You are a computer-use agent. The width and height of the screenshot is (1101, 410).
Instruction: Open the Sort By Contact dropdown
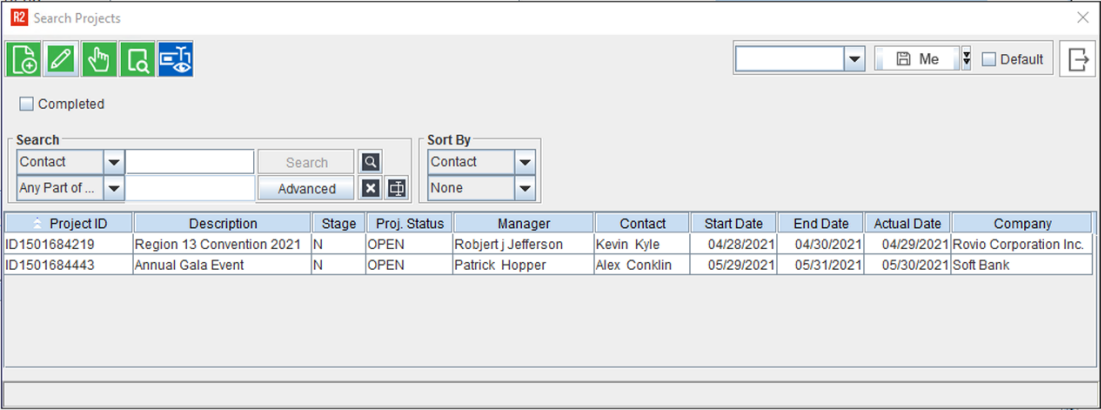pos(525,162)
